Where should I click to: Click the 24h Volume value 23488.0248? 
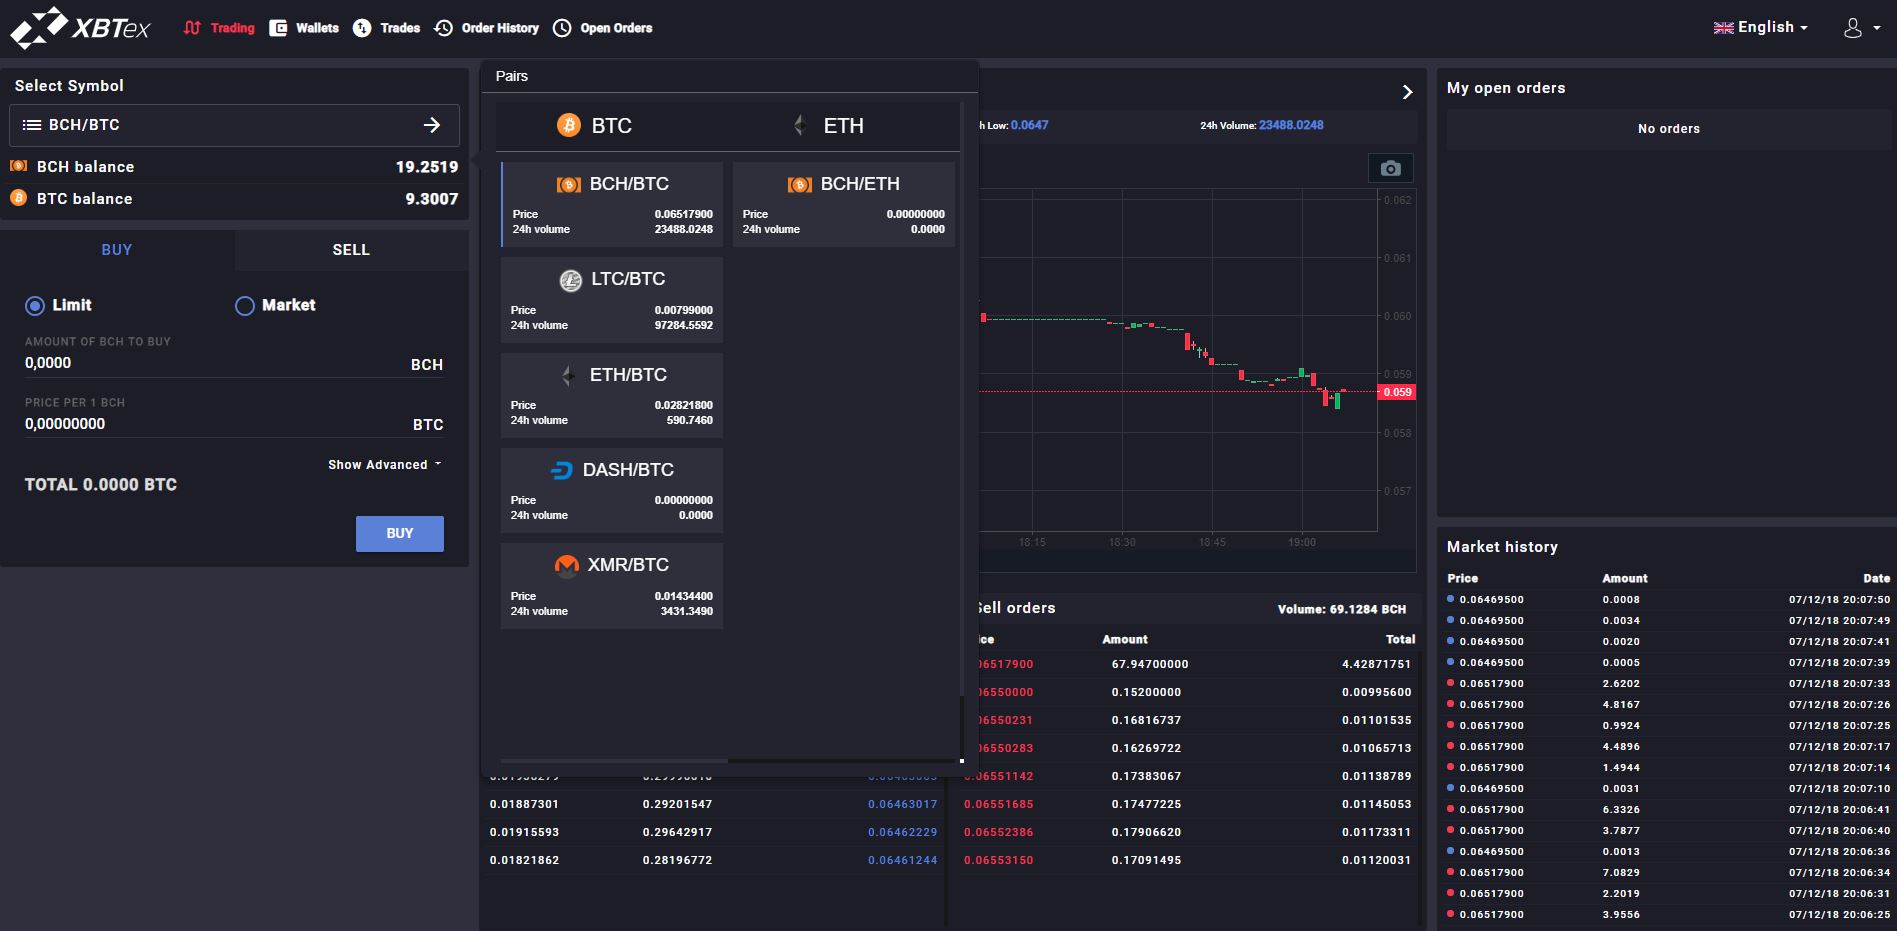pos(1291,125)
